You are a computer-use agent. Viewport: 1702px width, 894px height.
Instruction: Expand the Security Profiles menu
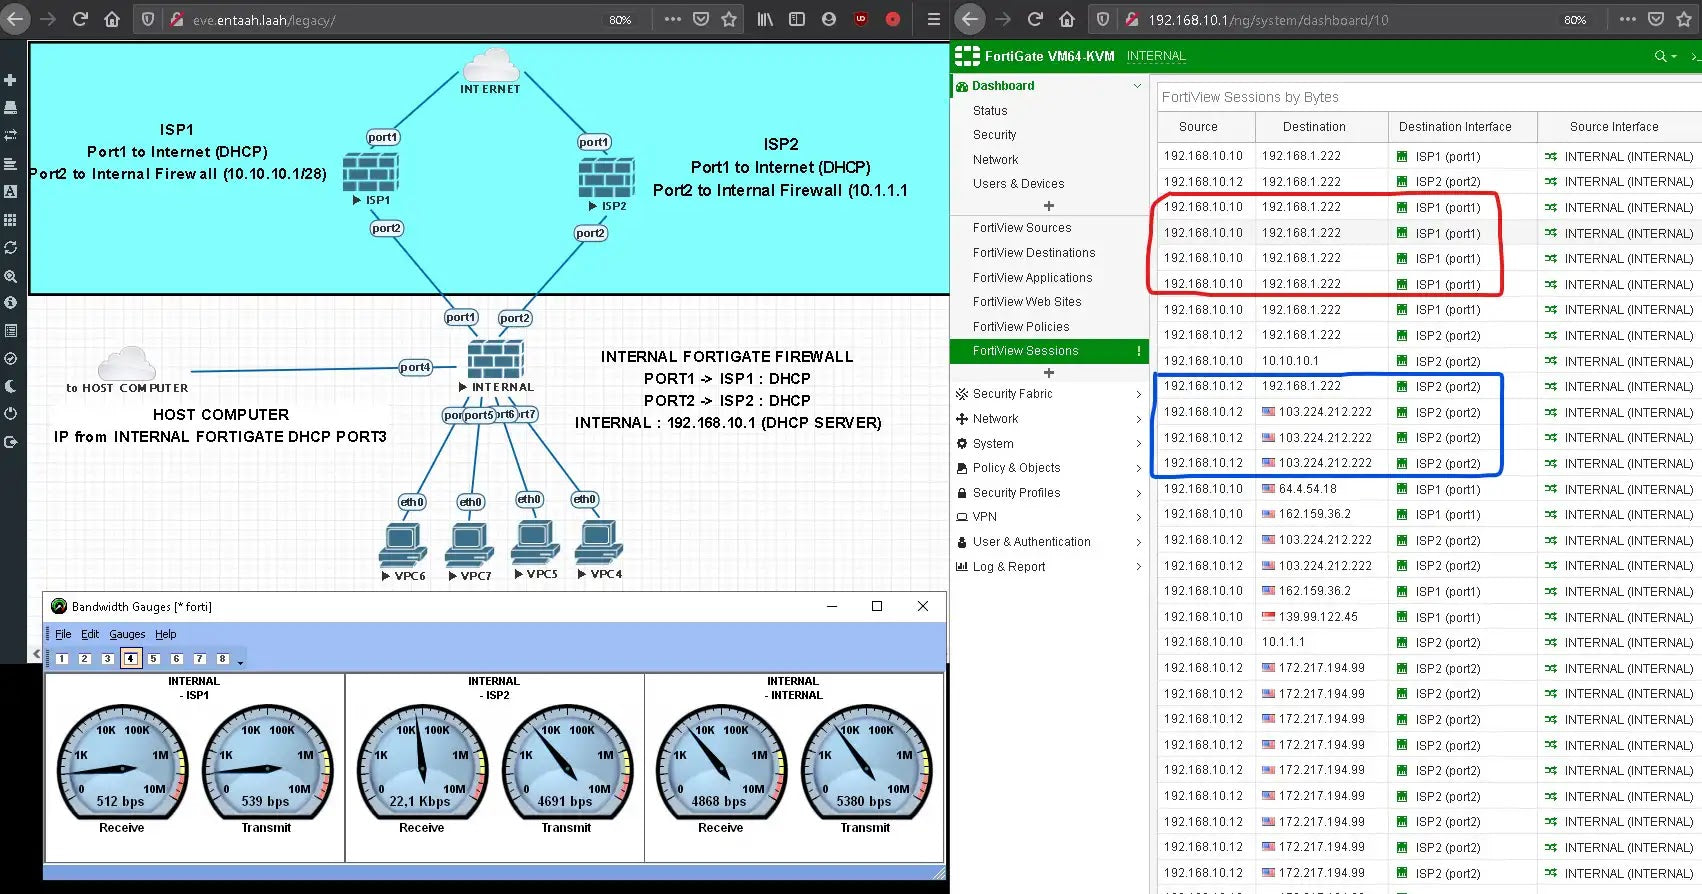(1049, 493)
